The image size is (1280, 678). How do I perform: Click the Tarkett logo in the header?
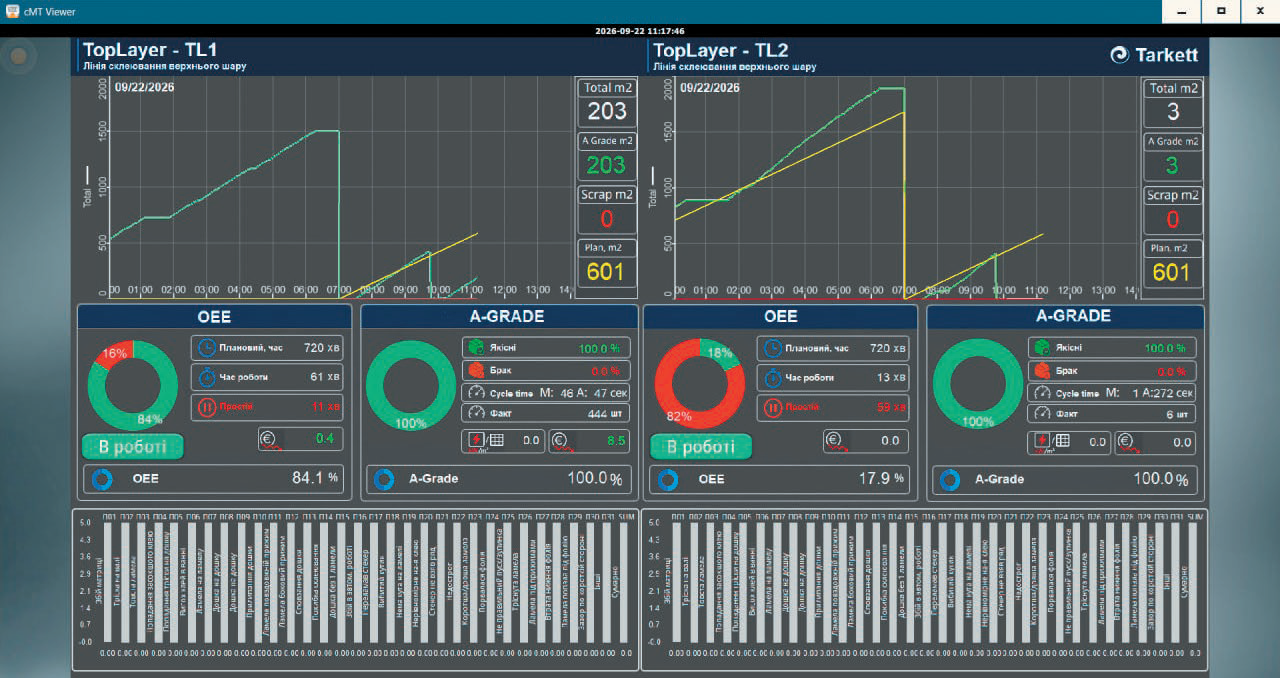point(1154,55)
